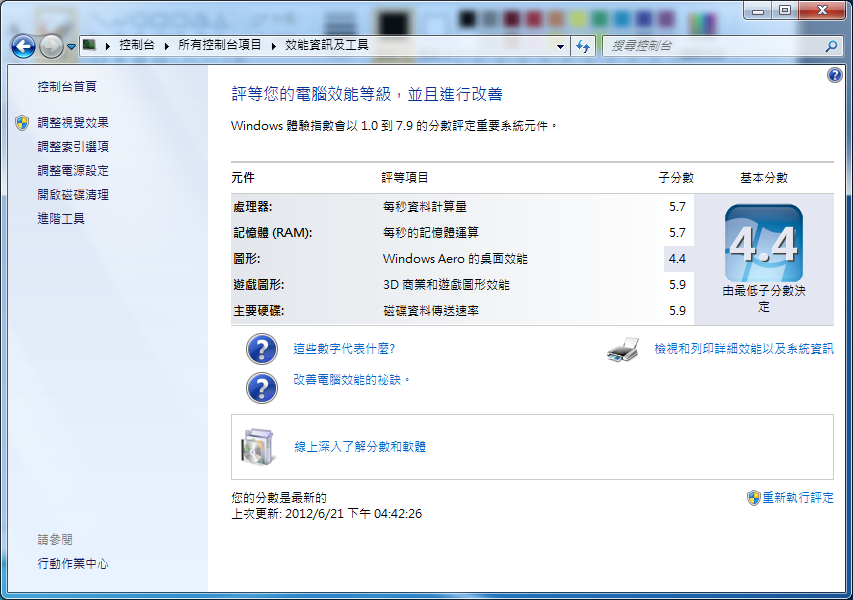Open 調整索引選項 link
Viewport: 853px width, 600px height.
click(73, 147)
